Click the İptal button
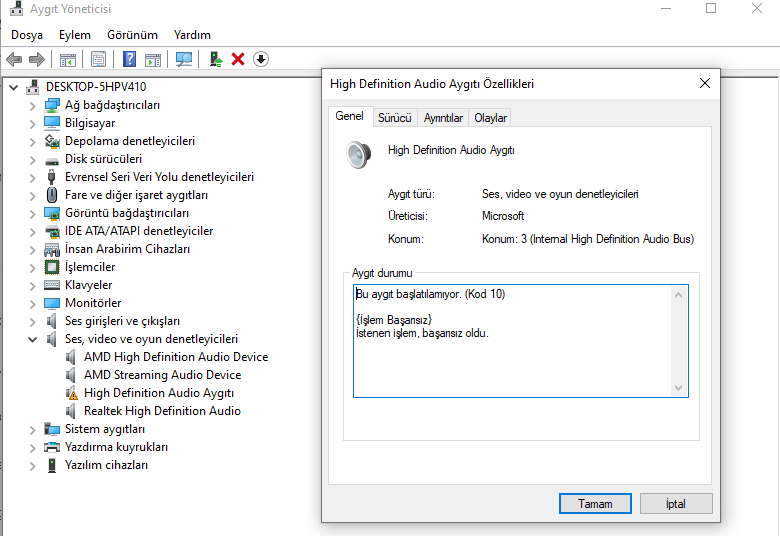This screenshot has height=536, width=780. [676, 504]
